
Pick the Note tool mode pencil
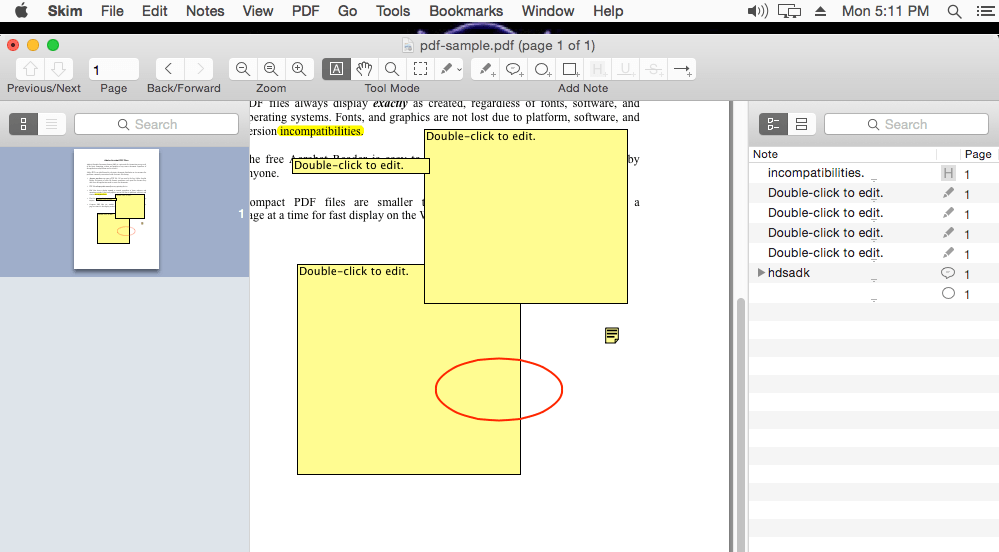point(447,69)
